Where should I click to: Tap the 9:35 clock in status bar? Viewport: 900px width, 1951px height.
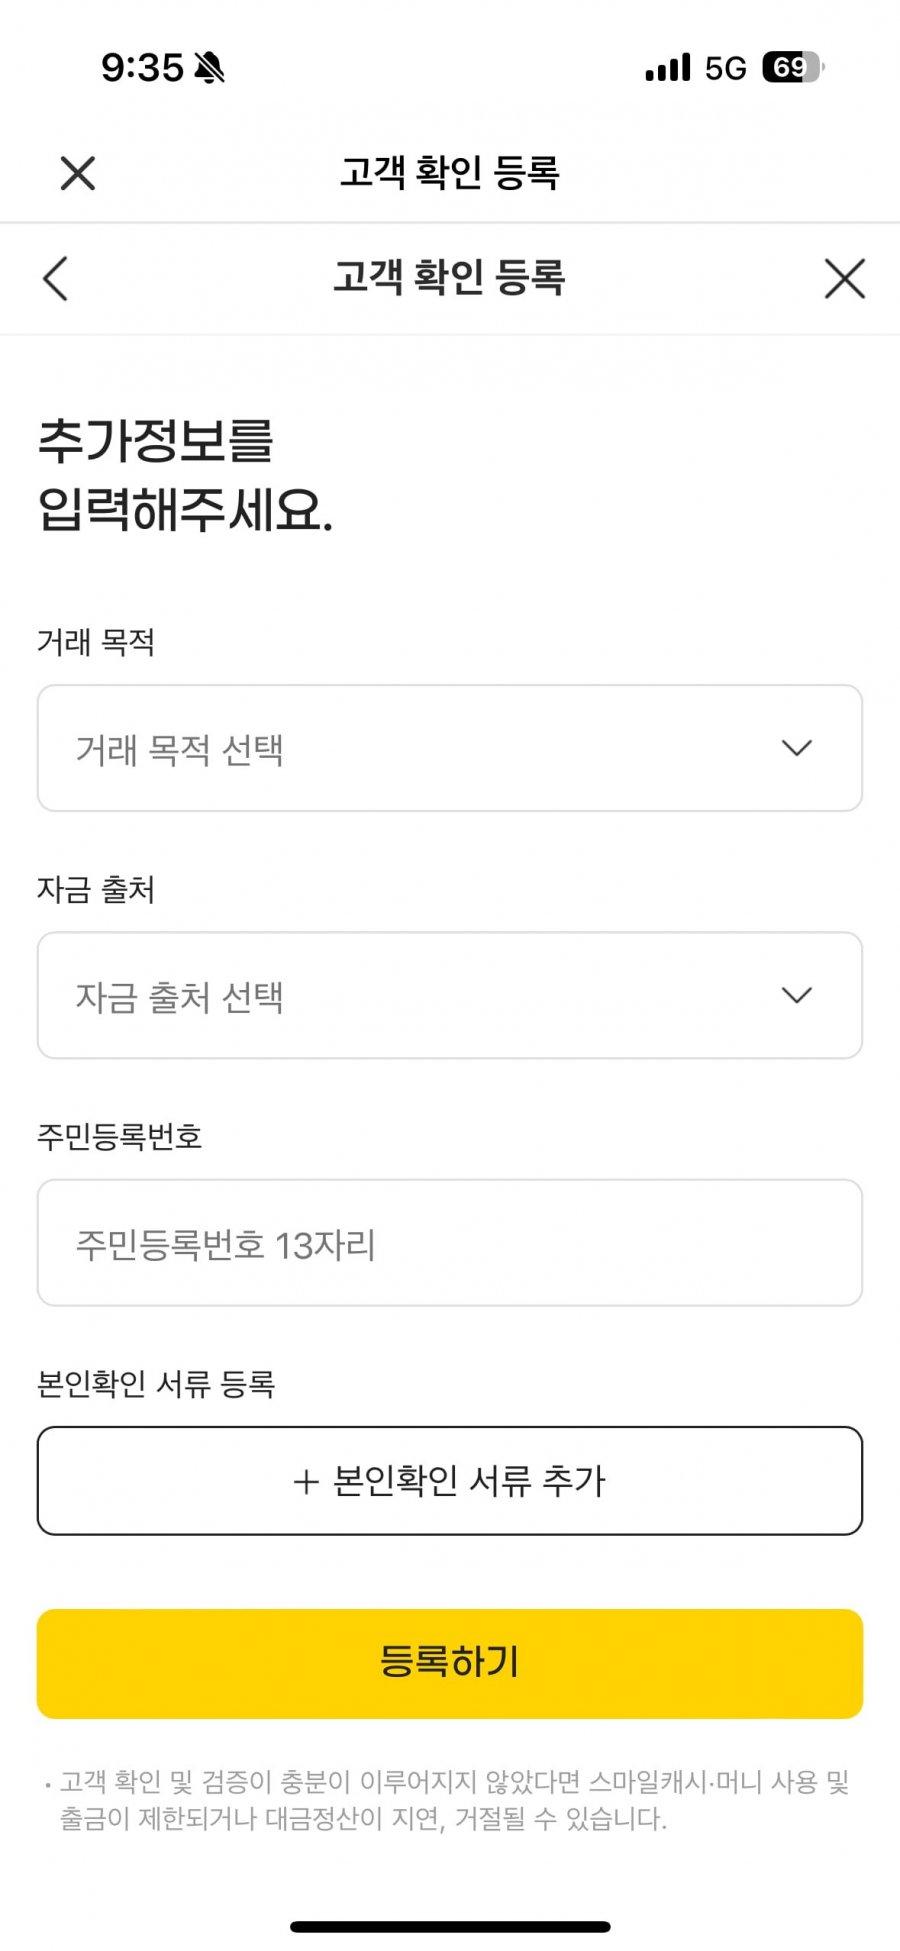(x=142, y=68)
